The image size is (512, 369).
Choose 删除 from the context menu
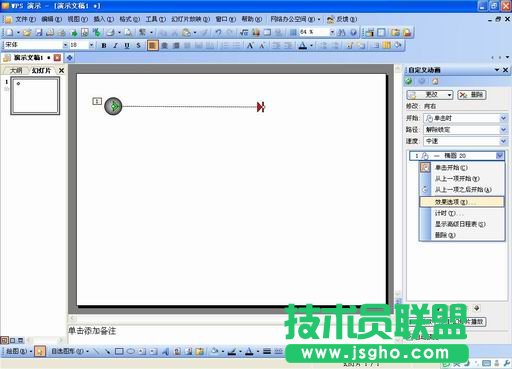(x=462, y=235)
